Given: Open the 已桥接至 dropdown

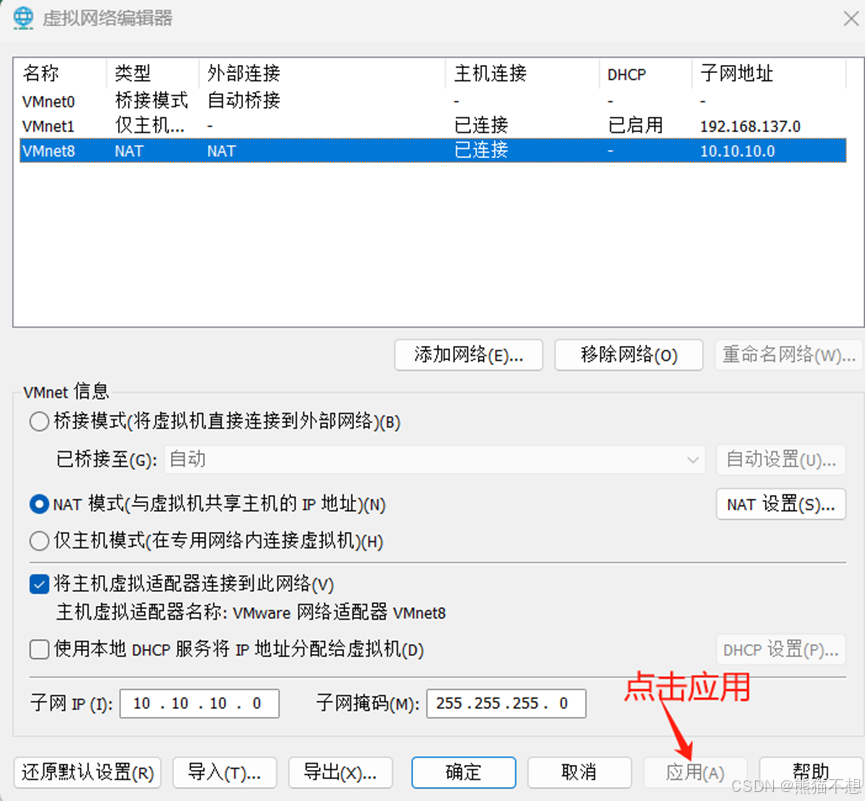Looking at the screenshot, I should click(x=435, y=460).
